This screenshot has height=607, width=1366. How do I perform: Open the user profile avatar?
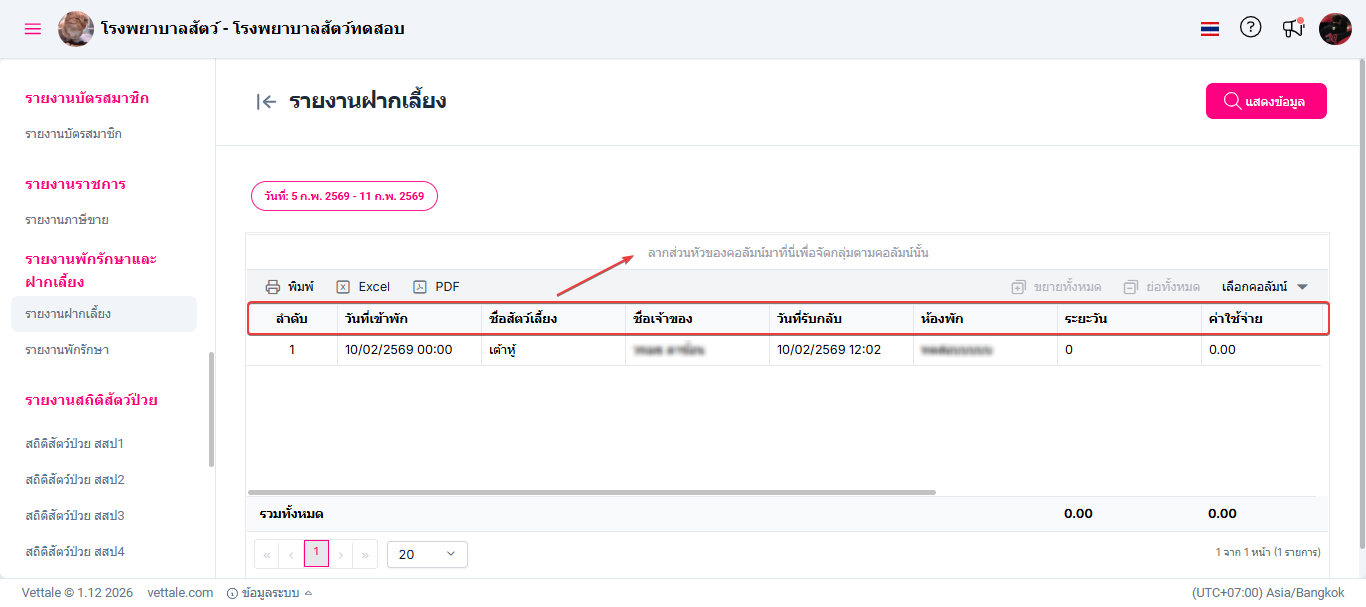[x=1335, y=29]
